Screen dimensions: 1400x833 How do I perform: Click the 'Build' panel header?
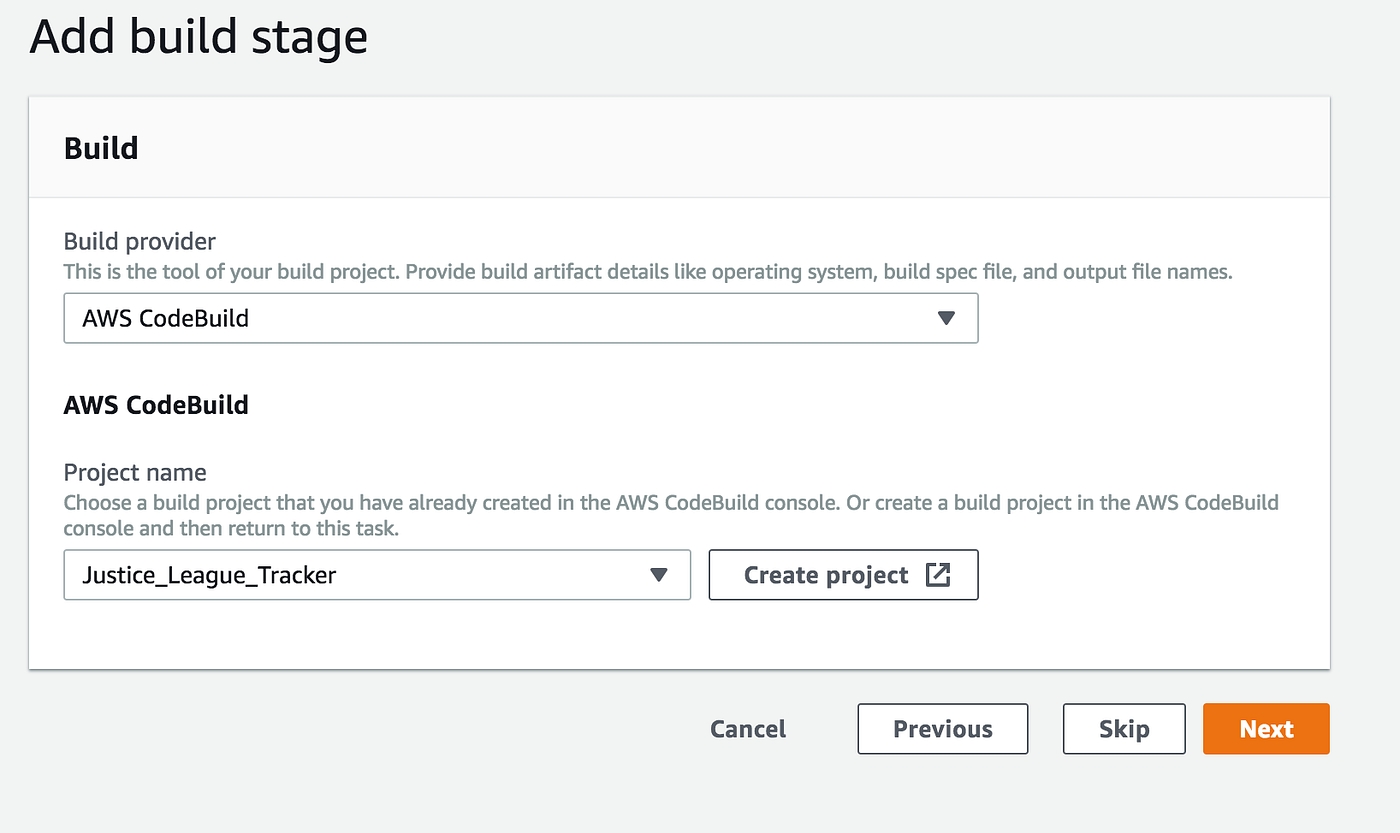click(x=101, y=148)
